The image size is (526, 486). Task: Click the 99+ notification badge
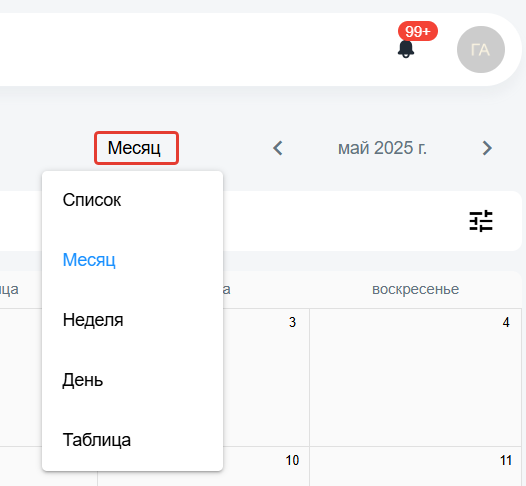click(418, 32)
